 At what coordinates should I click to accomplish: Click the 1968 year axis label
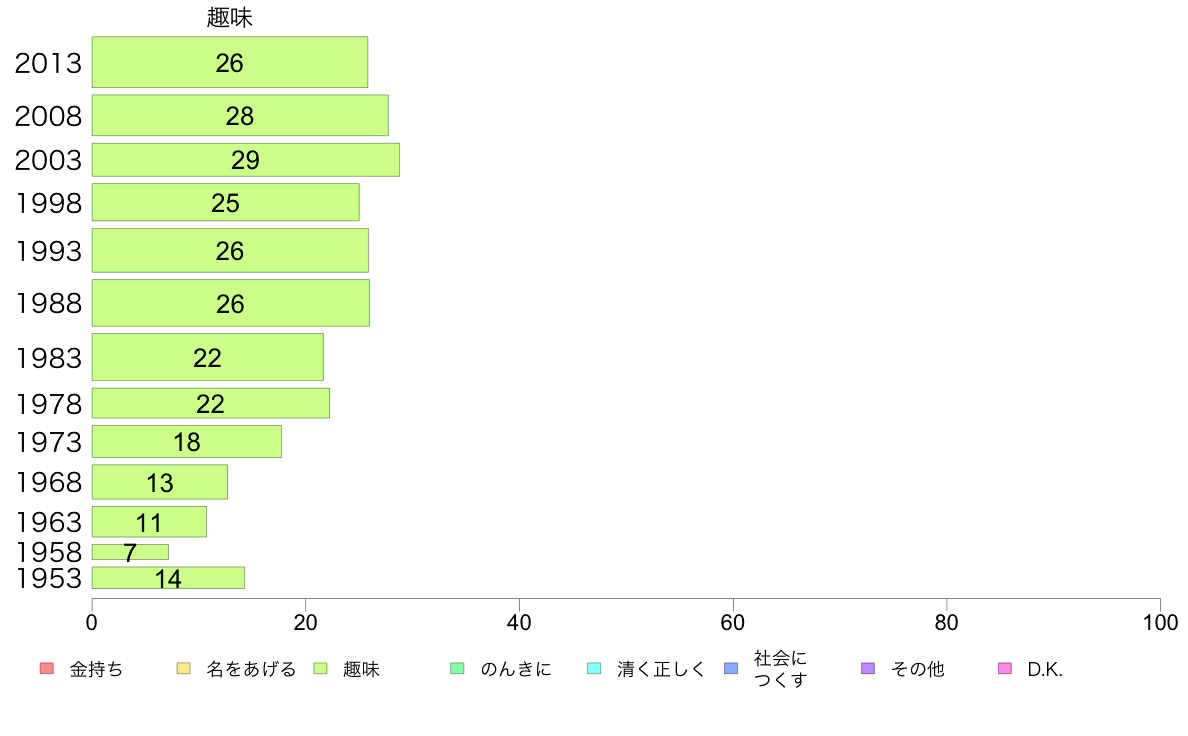click(x=48, y=482)
